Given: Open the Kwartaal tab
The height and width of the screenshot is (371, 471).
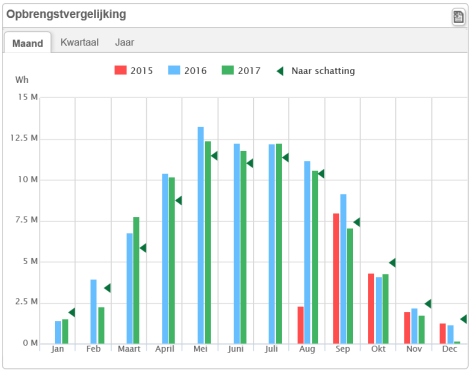Looking at the screenshot, I should click(x=79, y=42).
